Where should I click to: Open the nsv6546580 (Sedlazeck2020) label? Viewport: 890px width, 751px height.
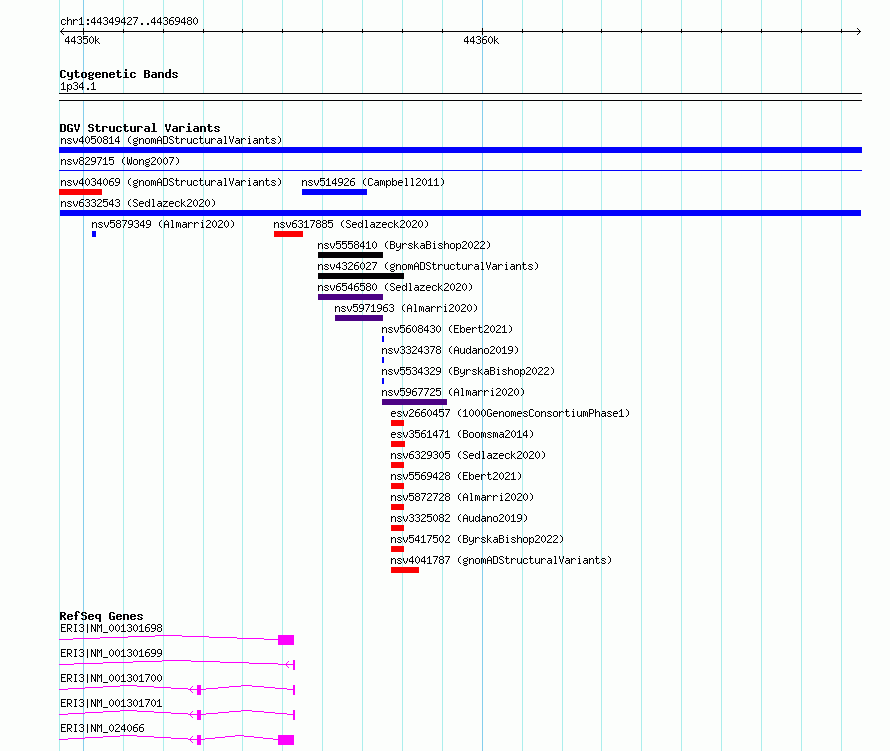pyautogui.click(x=395, y=287)
